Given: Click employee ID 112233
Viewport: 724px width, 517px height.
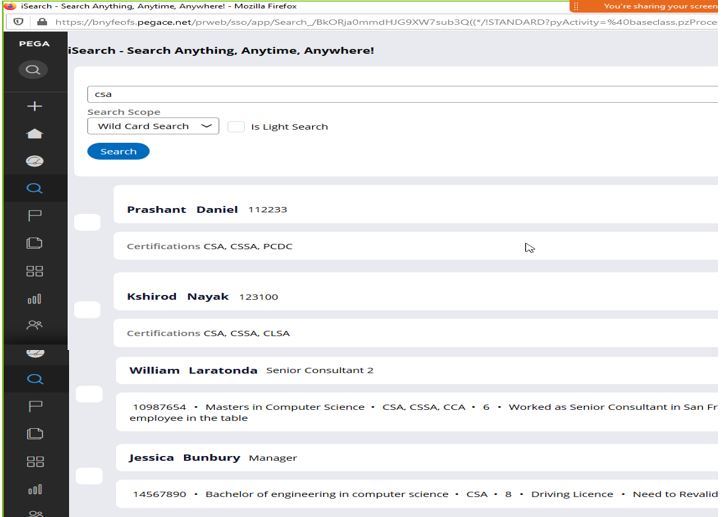Looking at the screenshot, I should coord(268,210).
